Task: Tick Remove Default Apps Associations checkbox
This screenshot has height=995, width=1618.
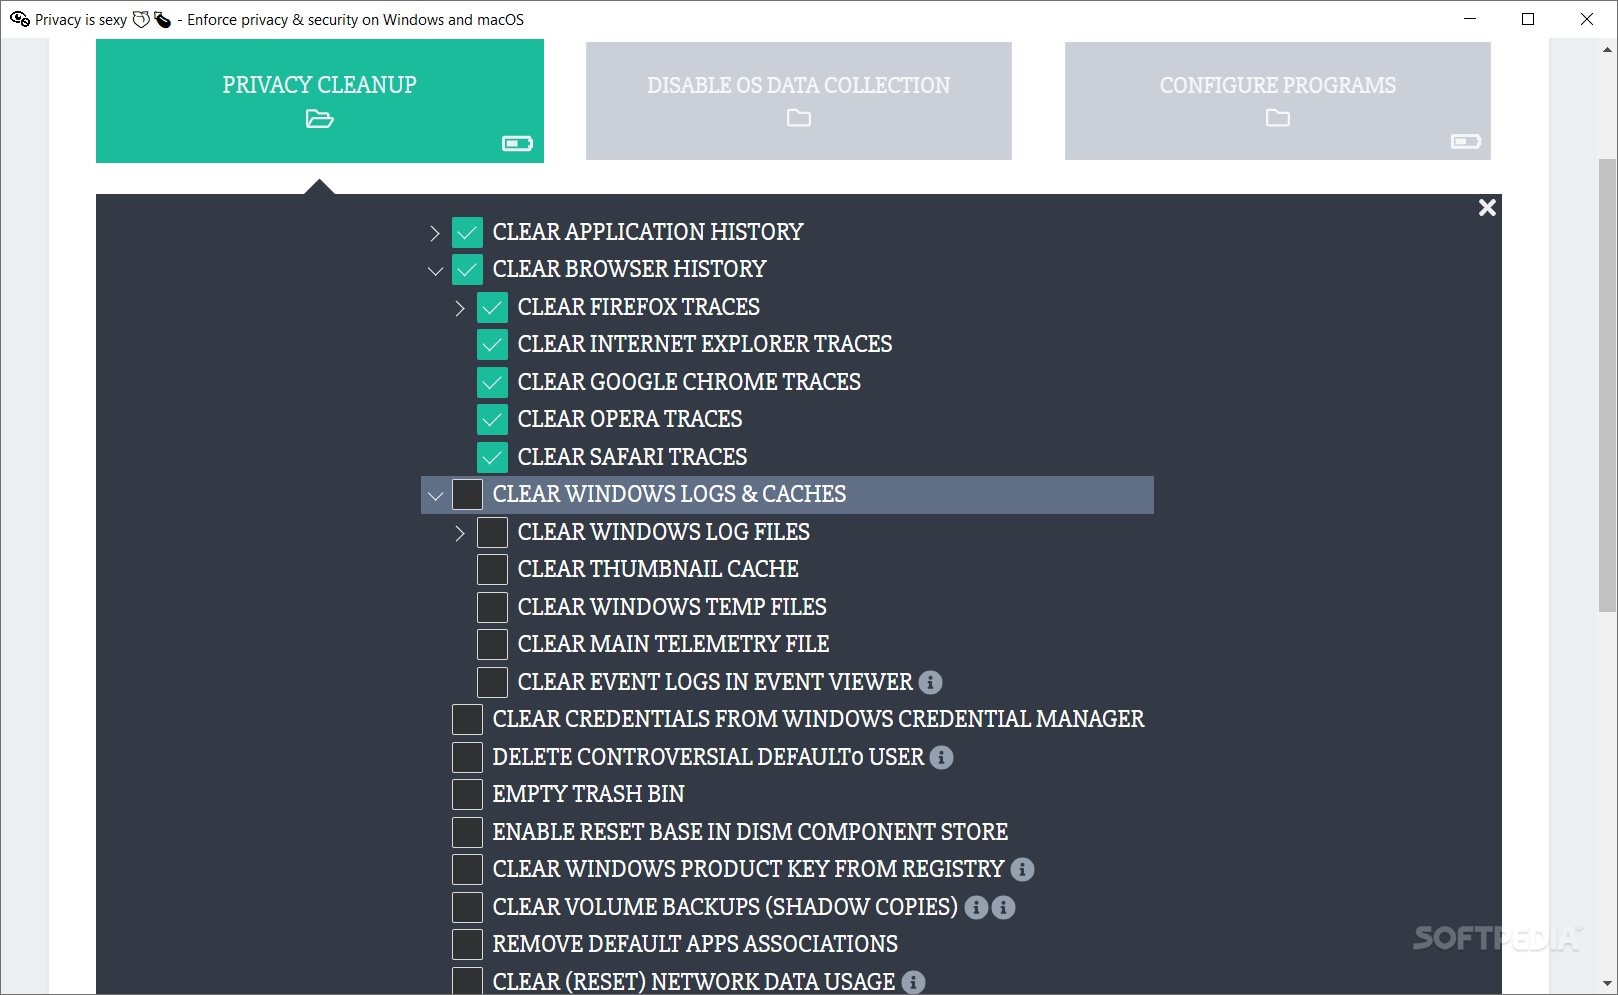Action: click(467, 944)
